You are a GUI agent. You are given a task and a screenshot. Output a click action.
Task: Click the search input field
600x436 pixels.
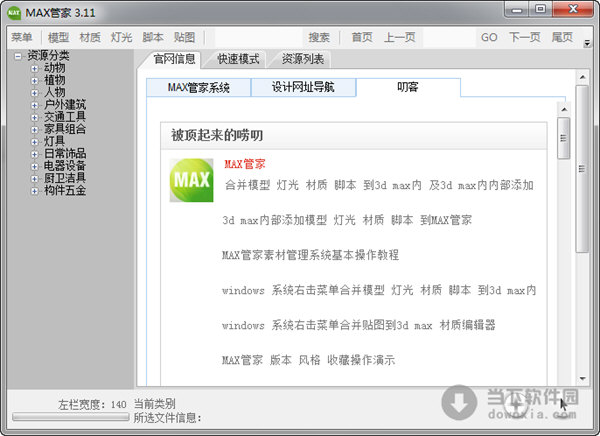[x=258, y=38]
